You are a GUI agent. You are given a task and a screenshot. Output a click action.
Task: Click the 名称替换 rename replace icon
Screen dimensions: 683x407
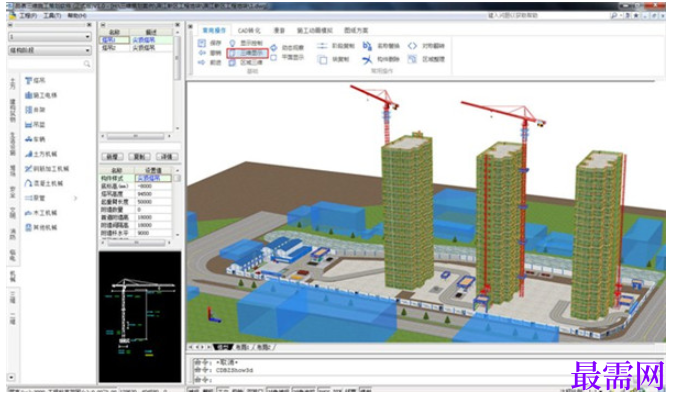point(367,46)
